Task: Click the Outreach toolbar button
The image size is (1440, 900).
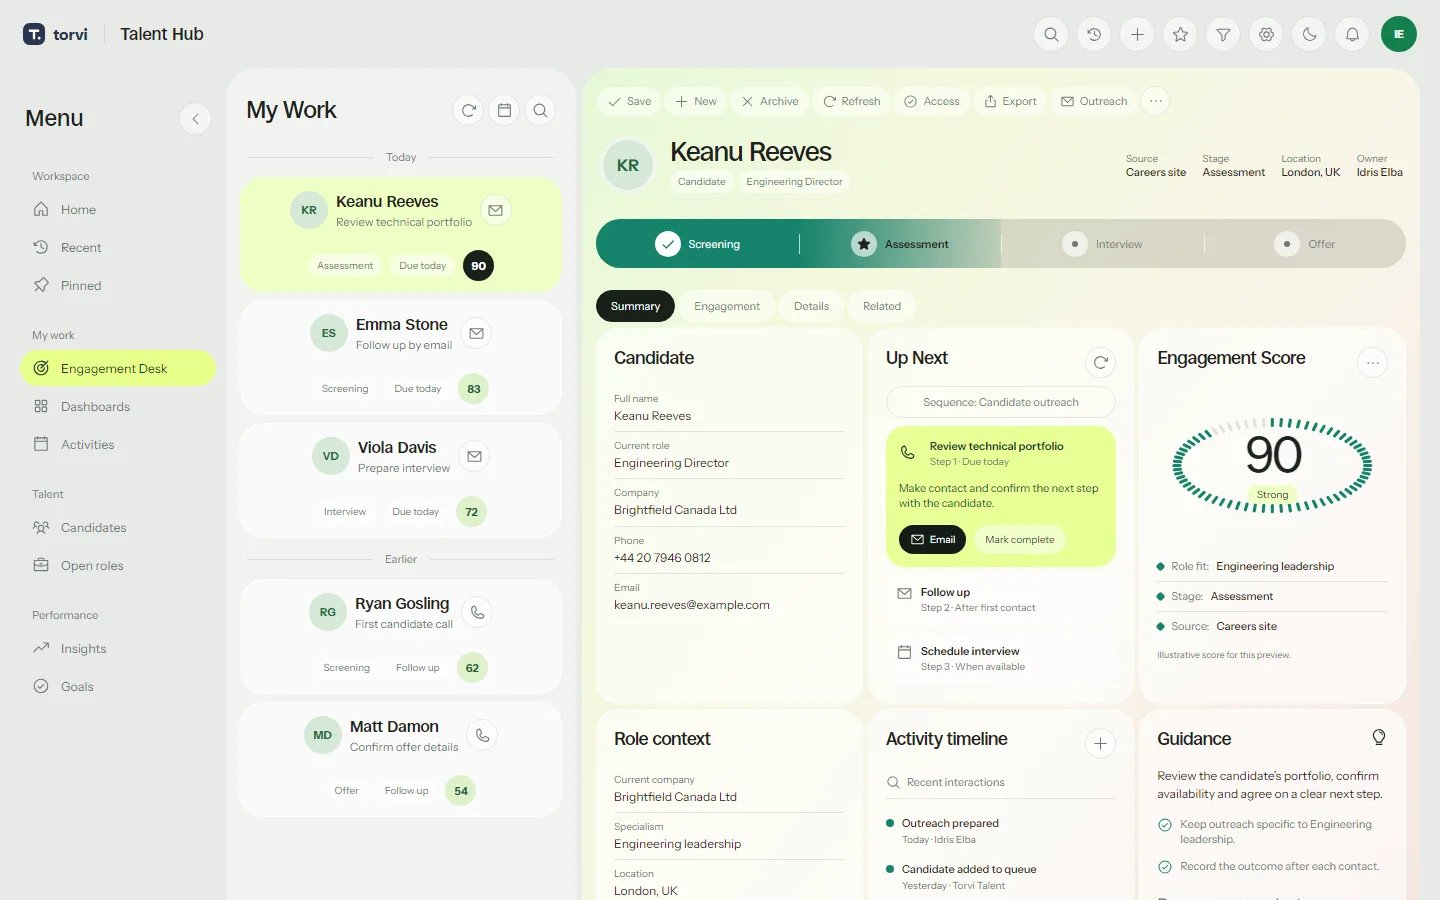Action: (x=1094, y=101)
